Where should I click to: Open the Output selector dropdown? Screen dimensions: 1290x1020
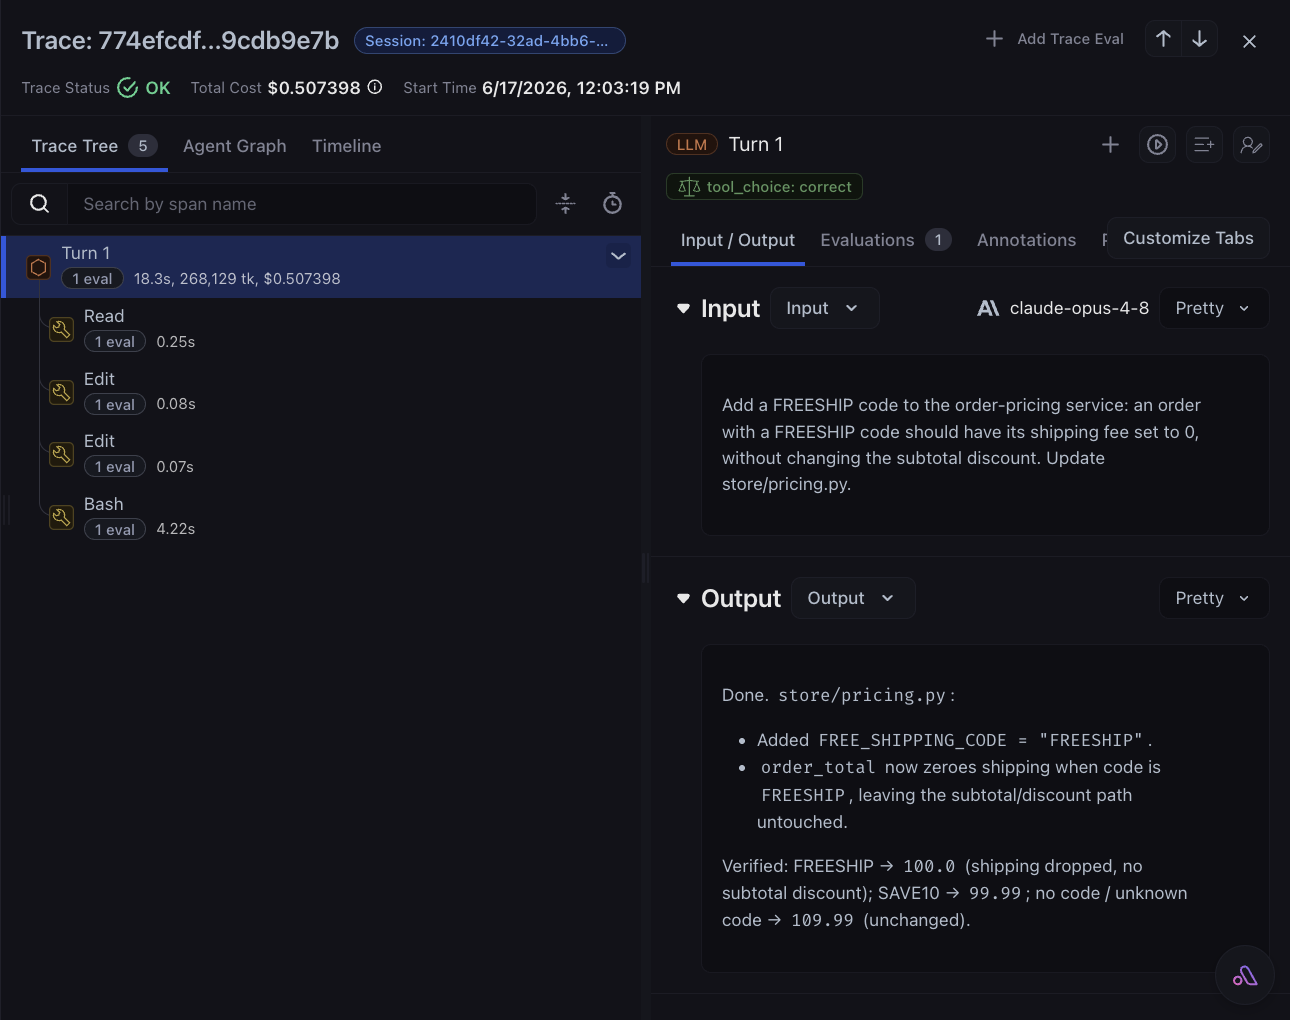[x=853, y=598]
